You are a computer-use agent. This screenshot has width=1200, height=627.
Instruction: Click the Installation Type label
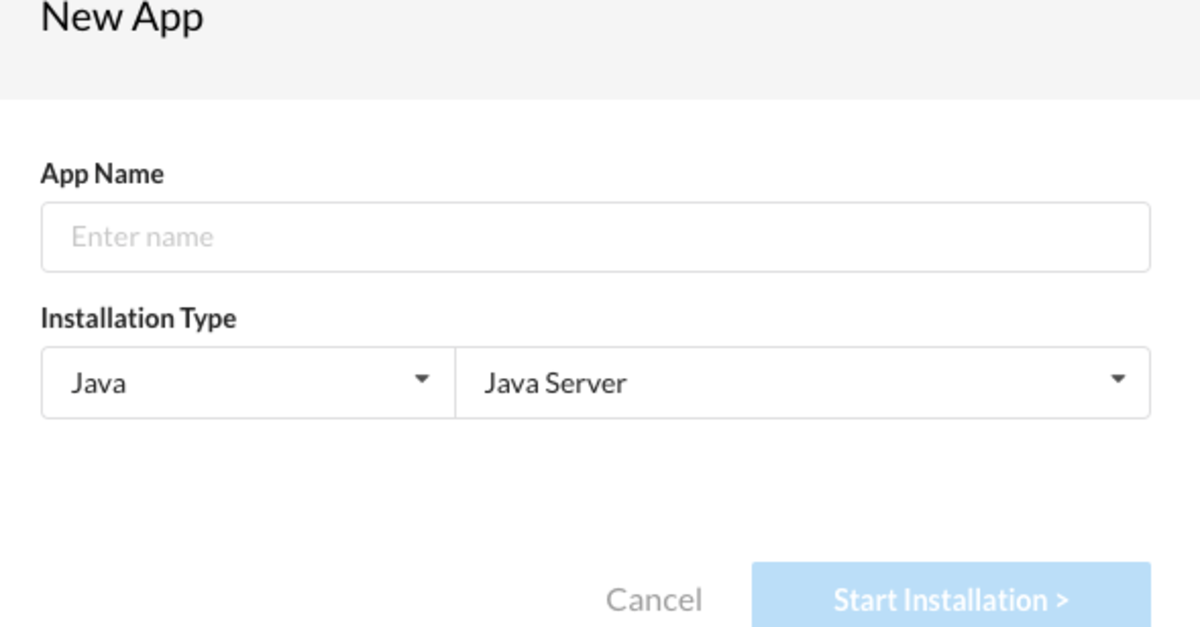tap(138, 318)
